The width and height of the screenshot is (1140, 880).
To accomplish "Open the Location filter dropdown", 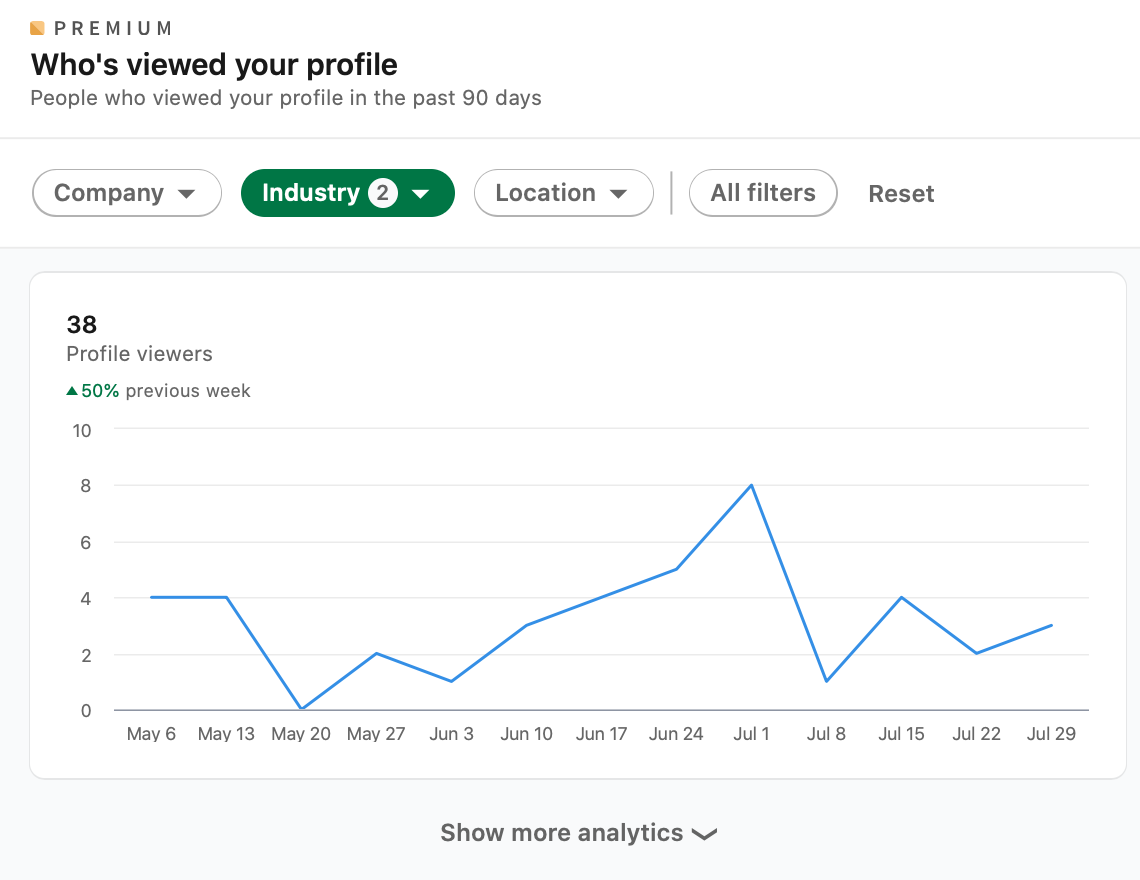I will (x=563, y=193).
